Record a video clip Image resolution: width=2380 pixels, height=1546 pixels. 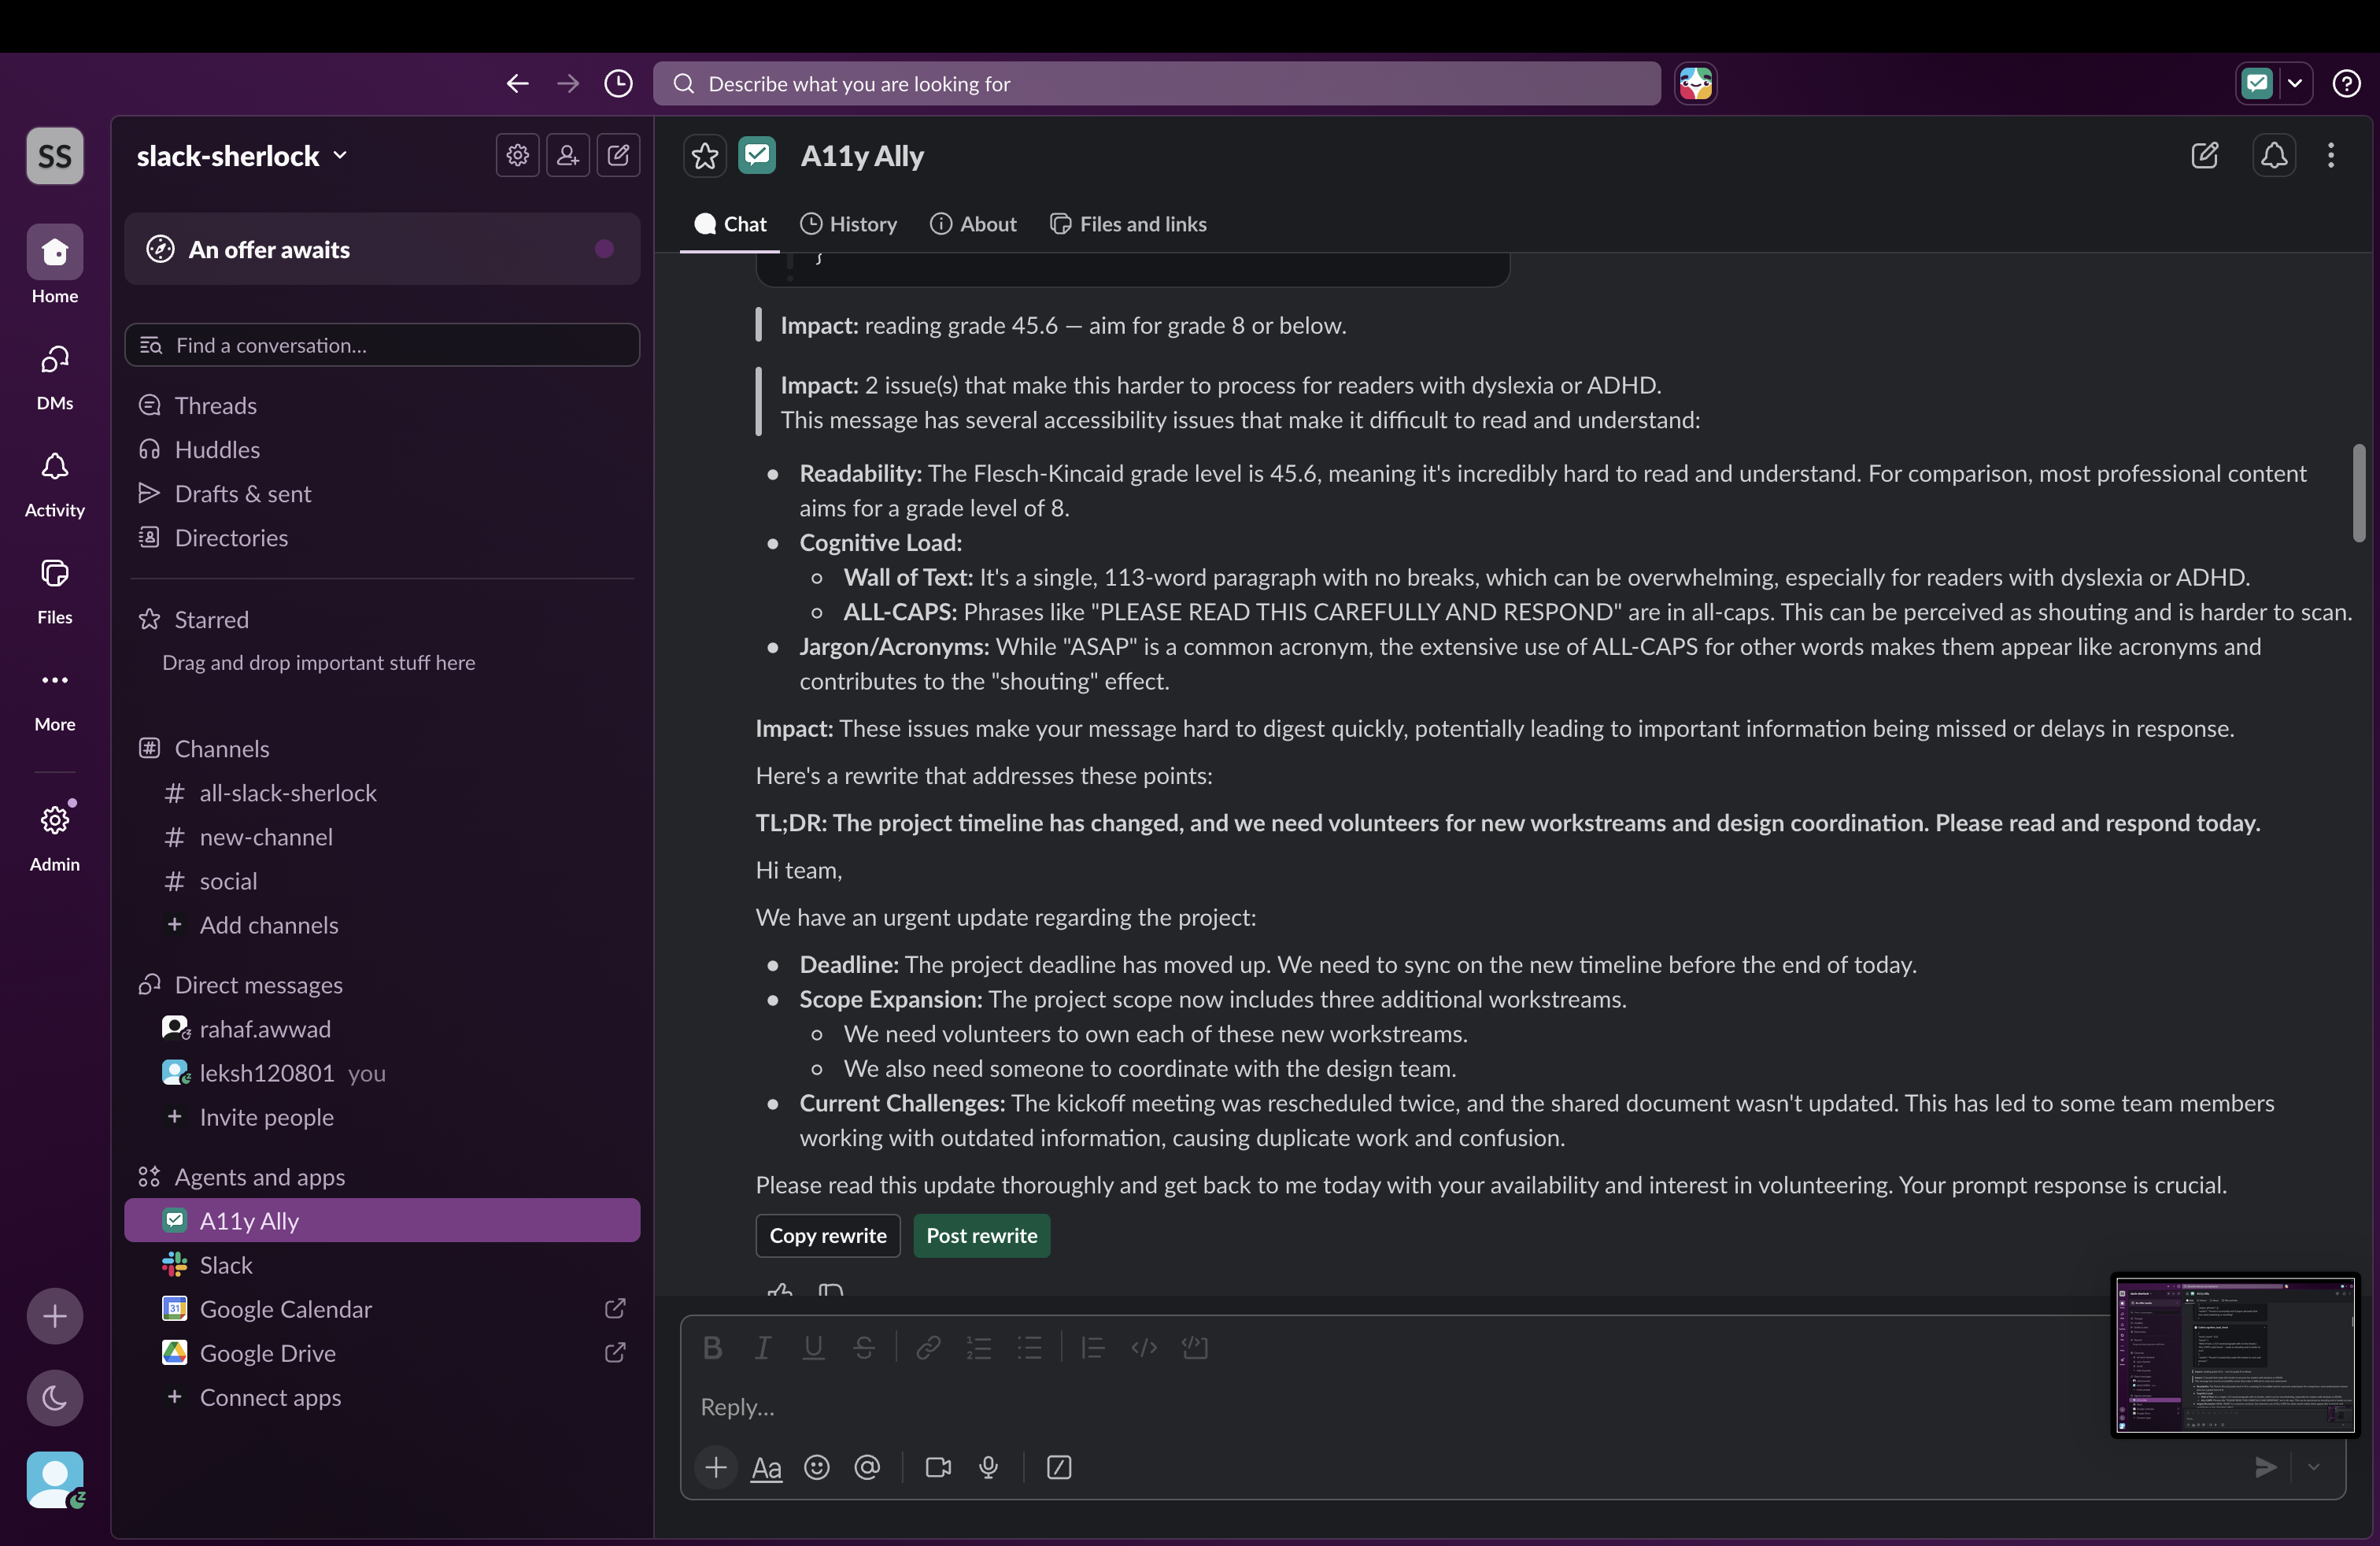tap(938, 1467)
